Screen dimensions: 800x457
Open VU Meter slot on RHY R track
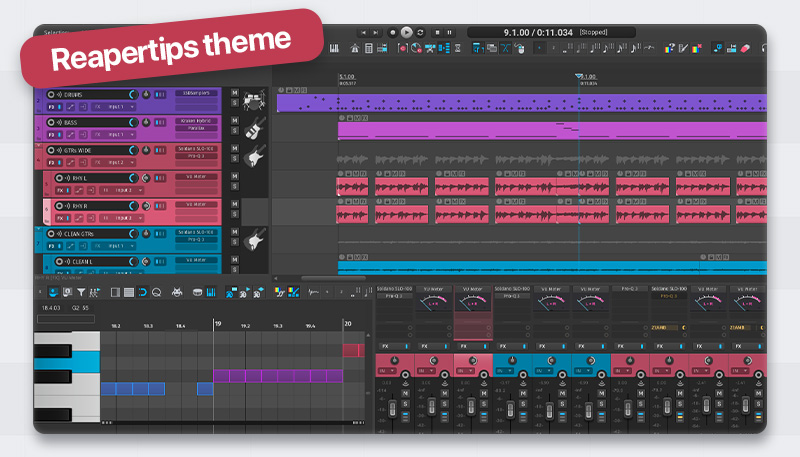[196, 205]
